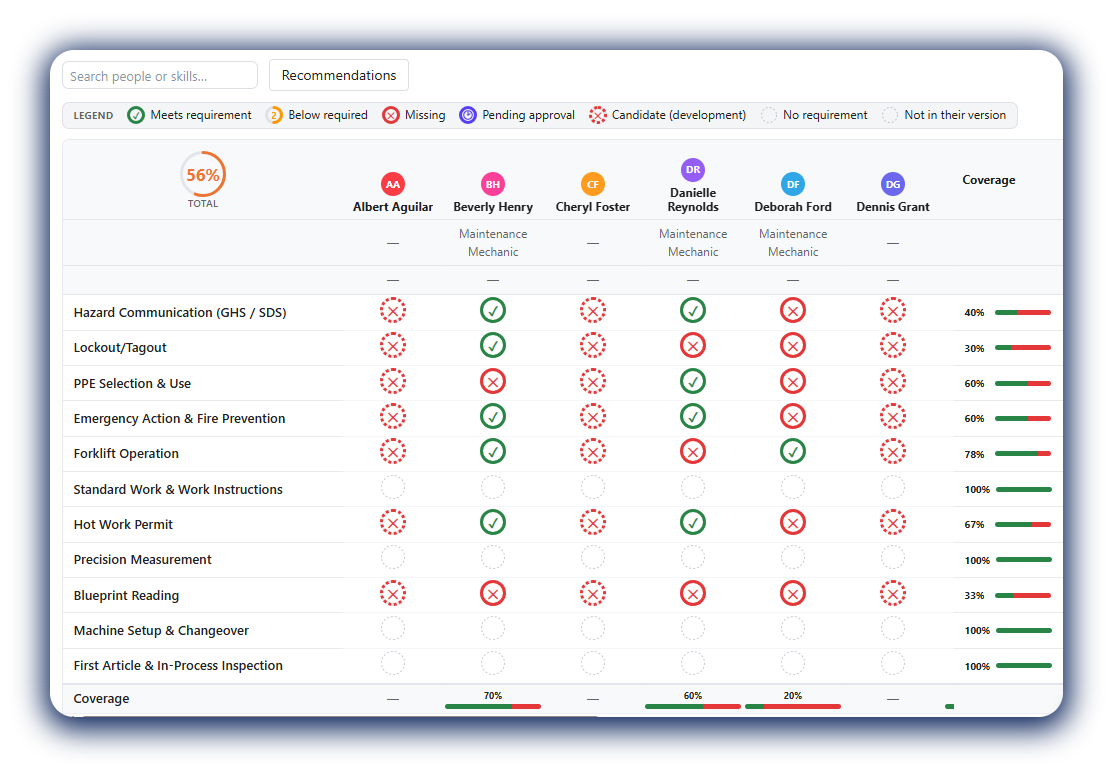This screenshot has height=767, width=1113.
Task: Click Albert Aguilar's AA avatar
Action: tap(393, 184)
